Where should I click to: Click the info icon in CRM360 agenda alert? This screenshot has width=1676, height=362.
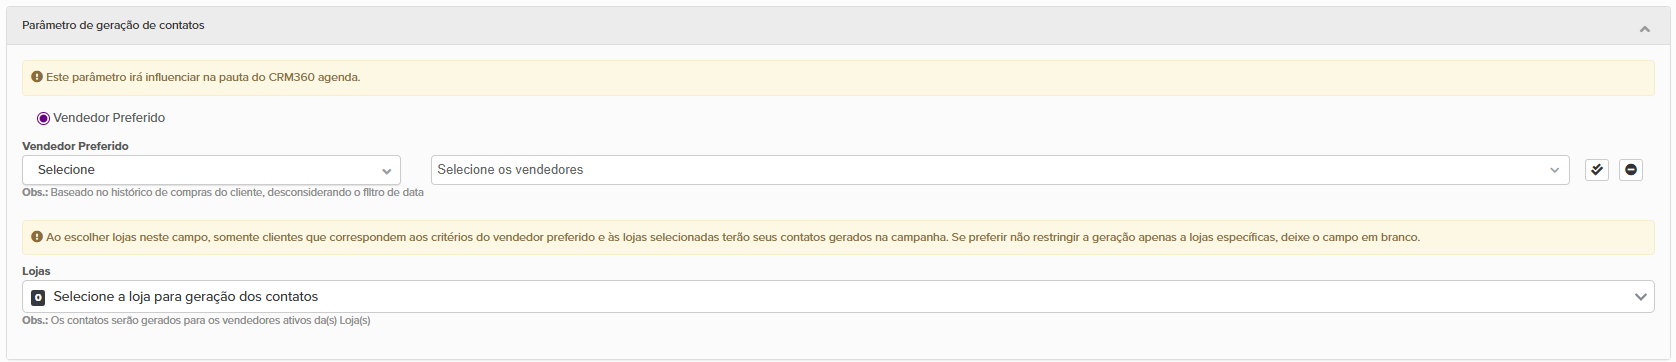pyautogui.click(x=37, y=77)
